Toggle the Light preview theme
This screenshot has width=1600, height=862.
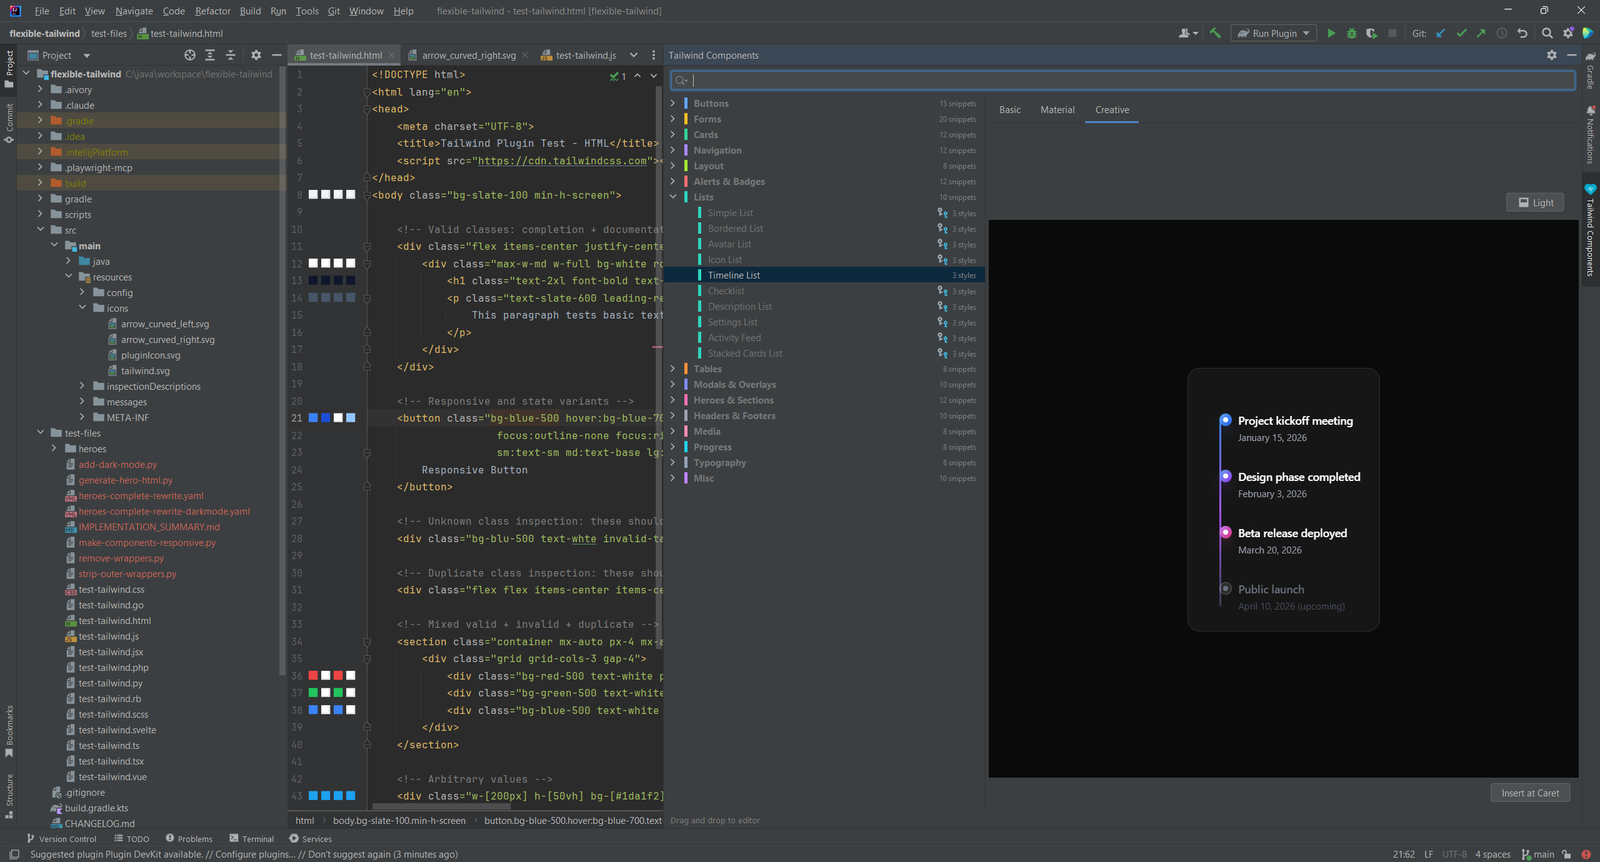coord(1535,202)
